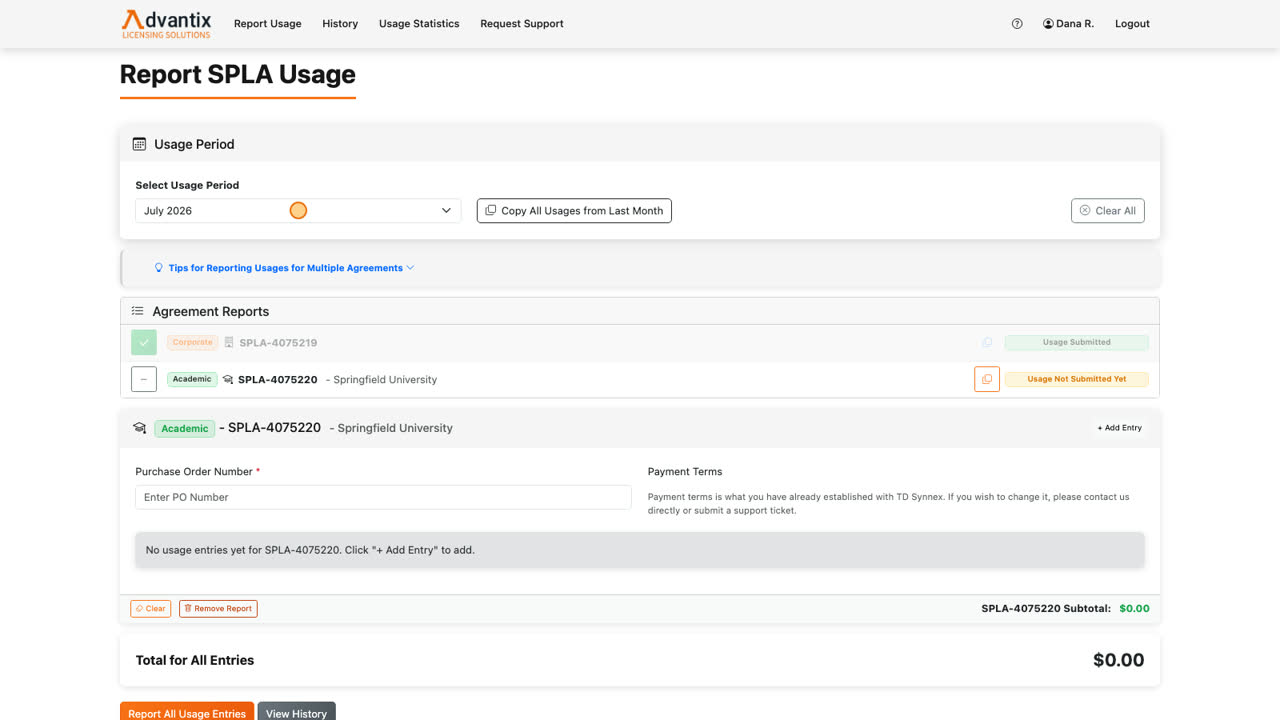This screenshot has height=720, width=1280.
Task: Click the building icon beside SPLA-4075219
Action: (x=229, y=342)
